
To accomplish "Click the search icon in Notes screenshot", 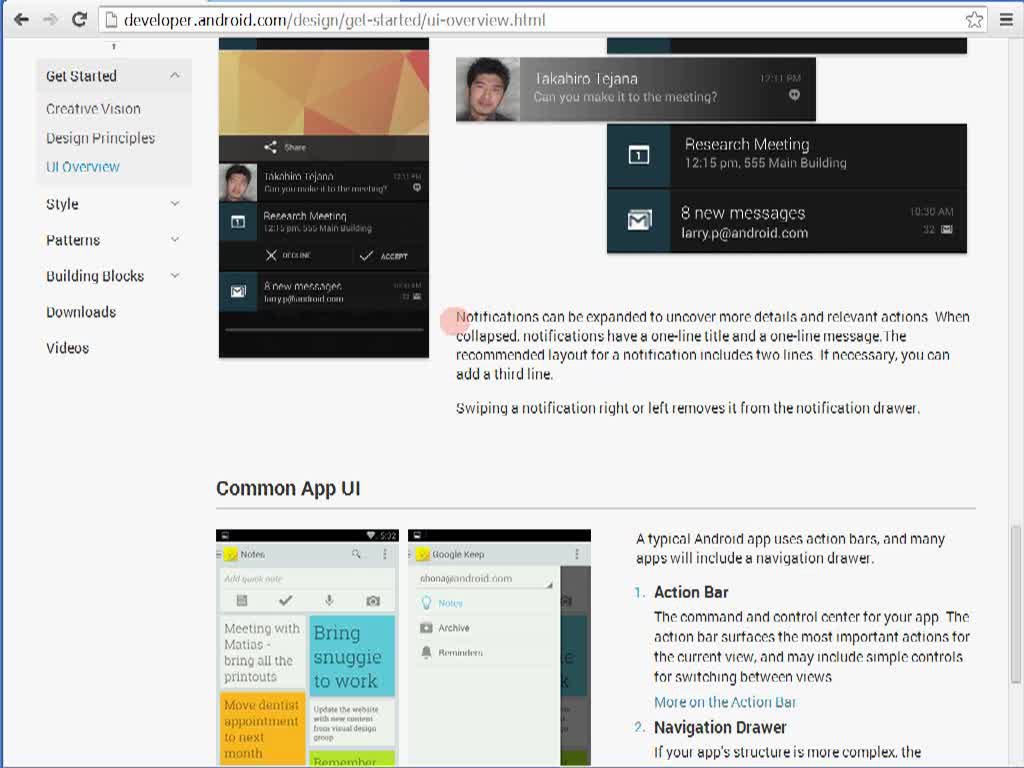I will [356, 554].
